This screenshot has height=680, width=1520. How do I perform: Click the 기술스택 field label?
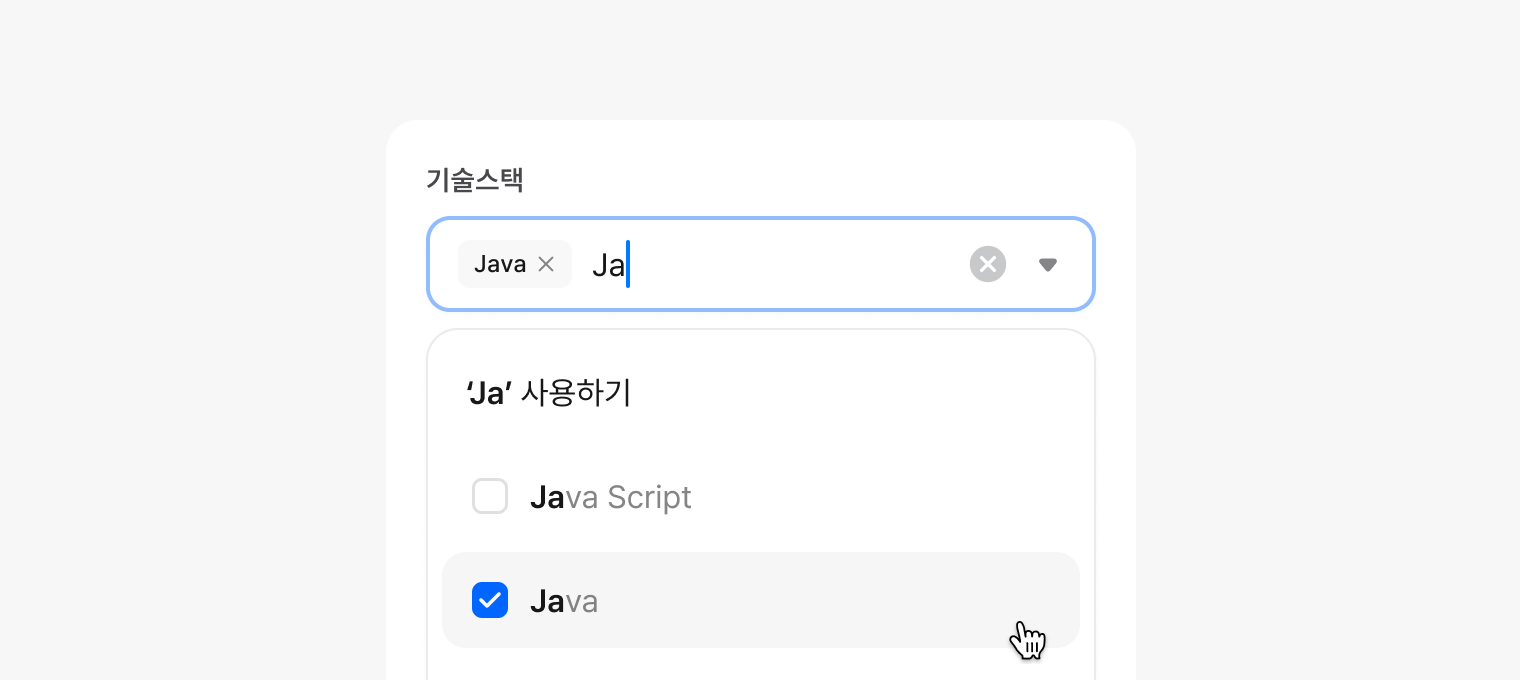tap(475, 180)
